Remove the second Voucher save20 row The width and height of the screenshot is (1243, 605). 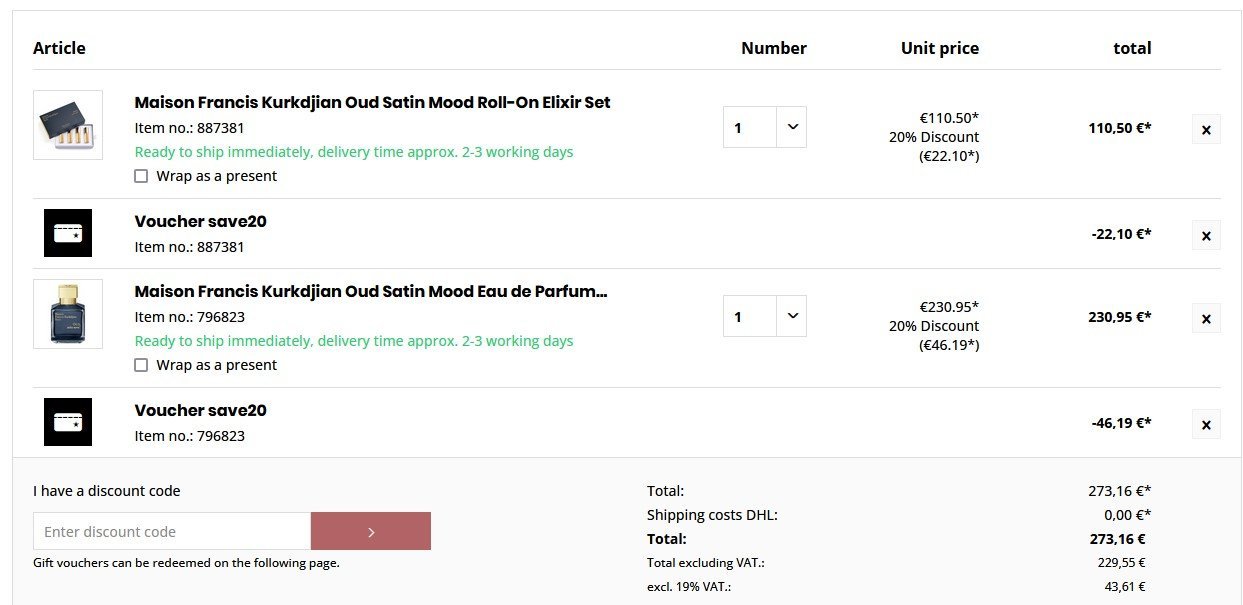(1206, 424)
